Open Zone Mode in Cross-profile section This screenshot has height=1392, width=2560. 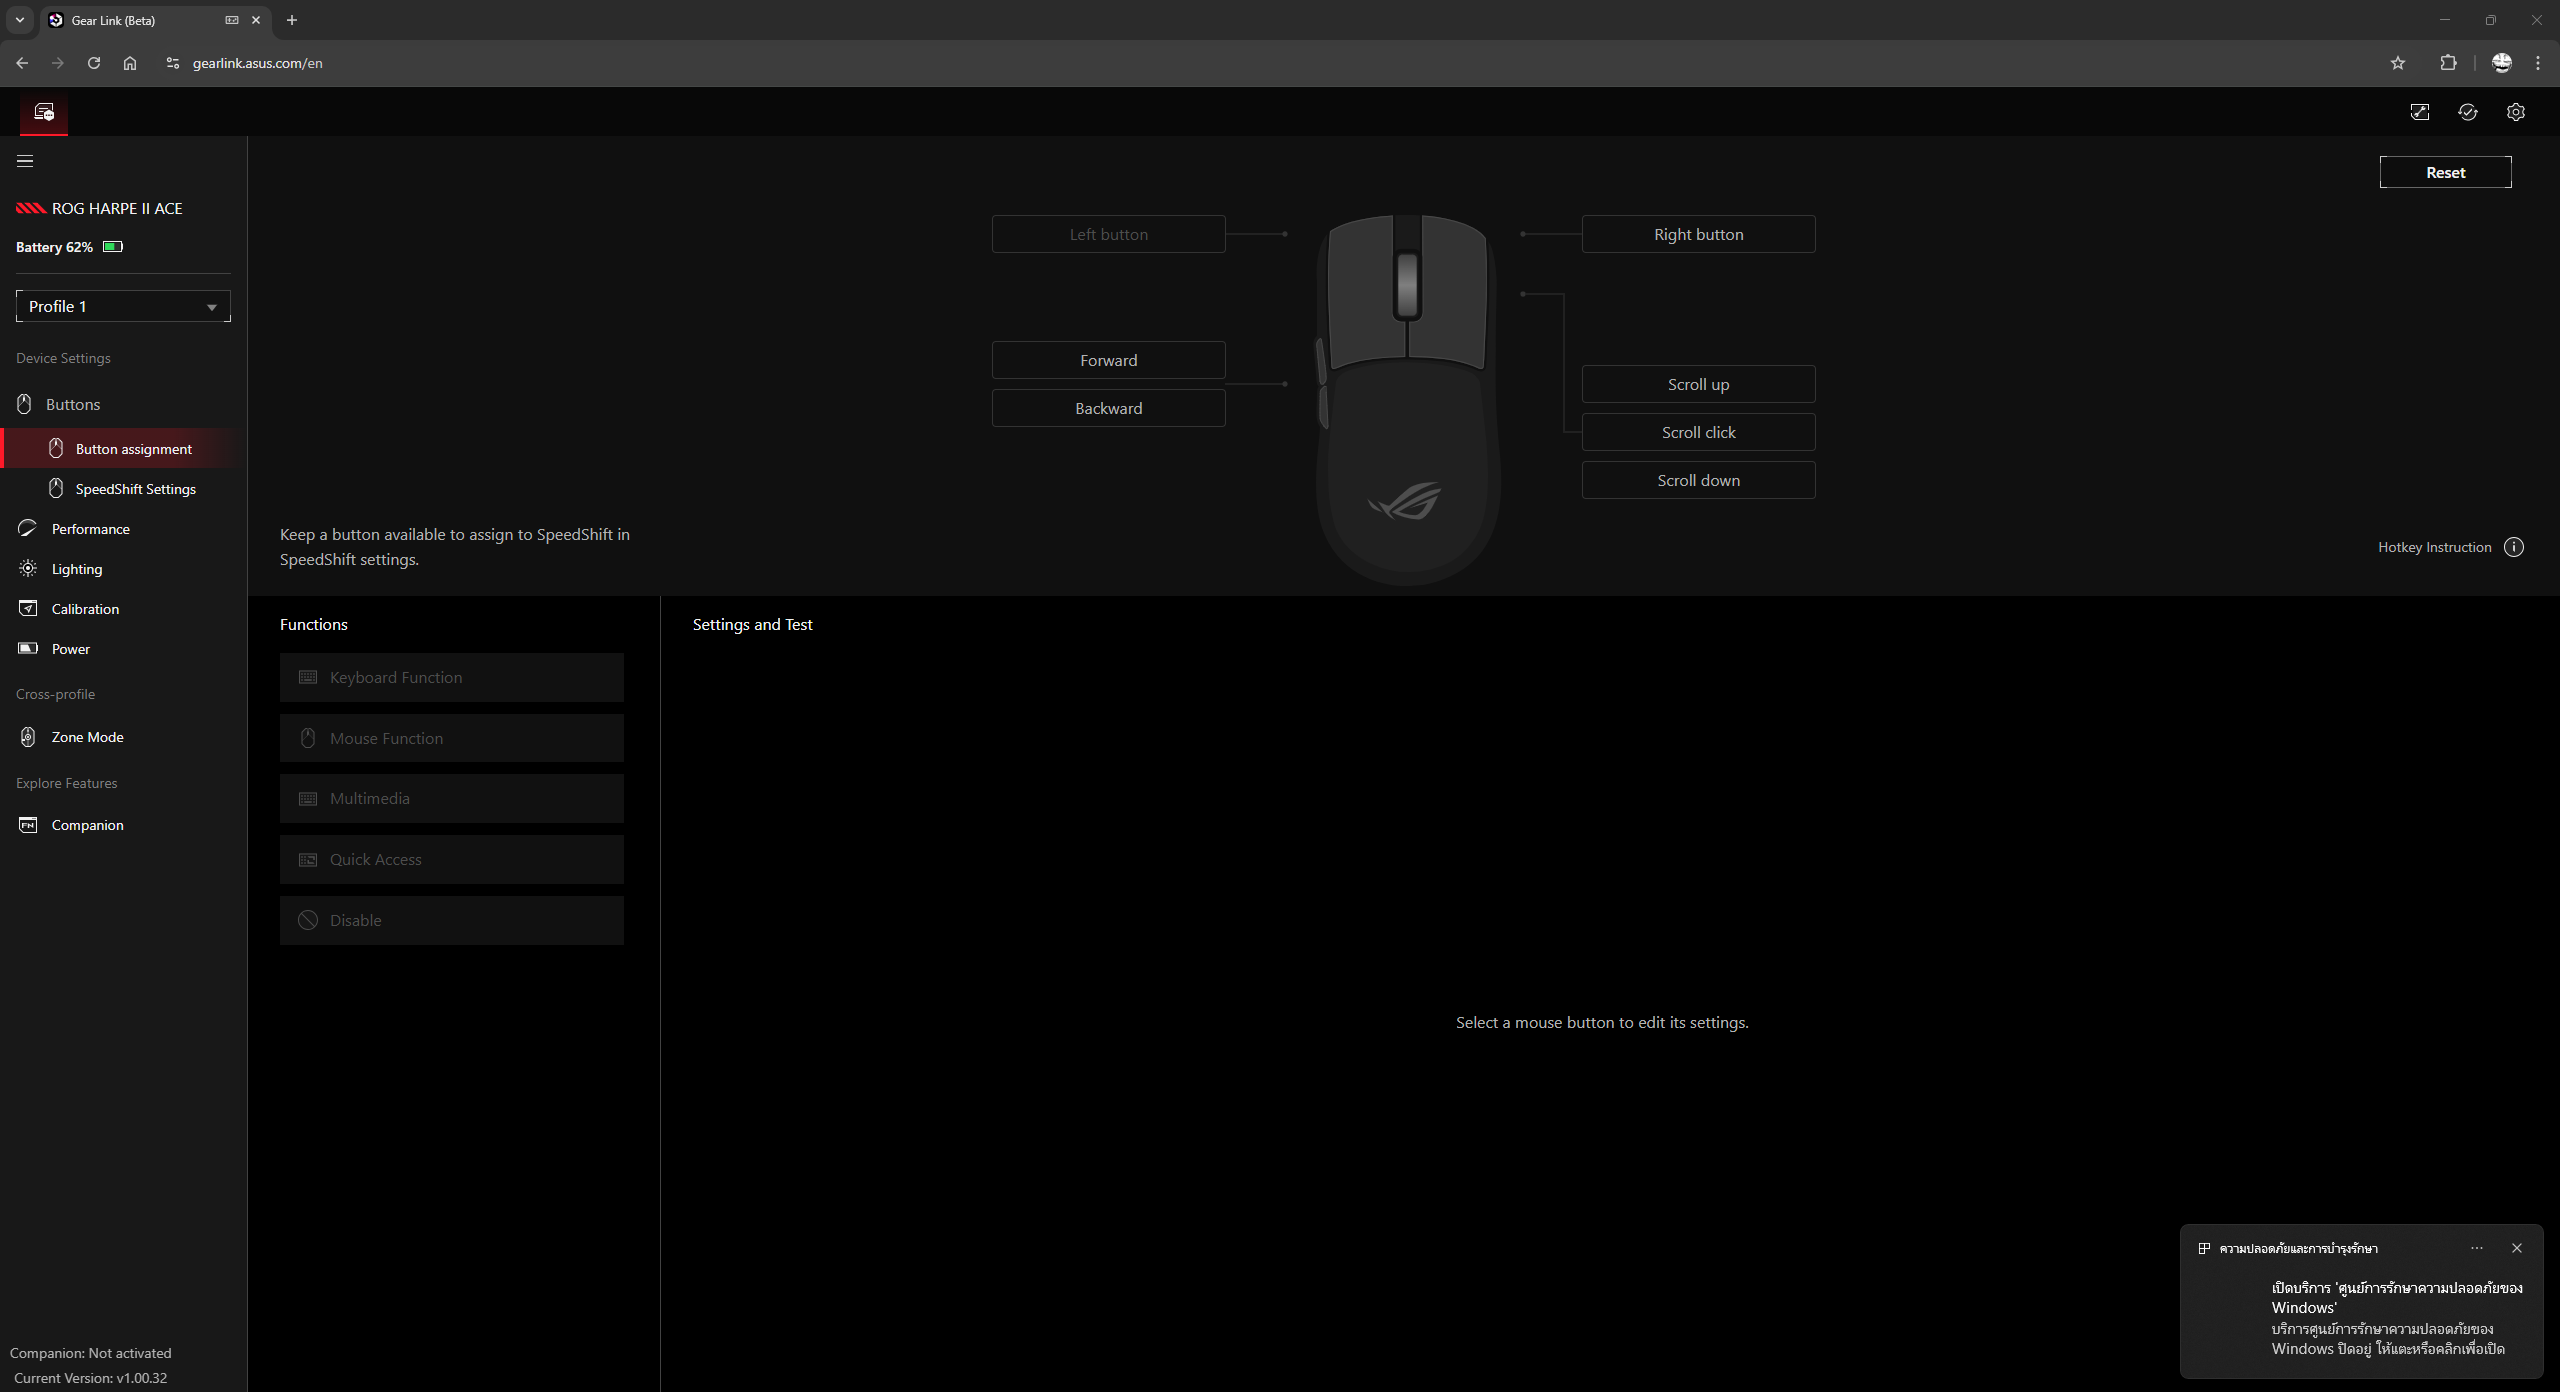click(87, 737)
